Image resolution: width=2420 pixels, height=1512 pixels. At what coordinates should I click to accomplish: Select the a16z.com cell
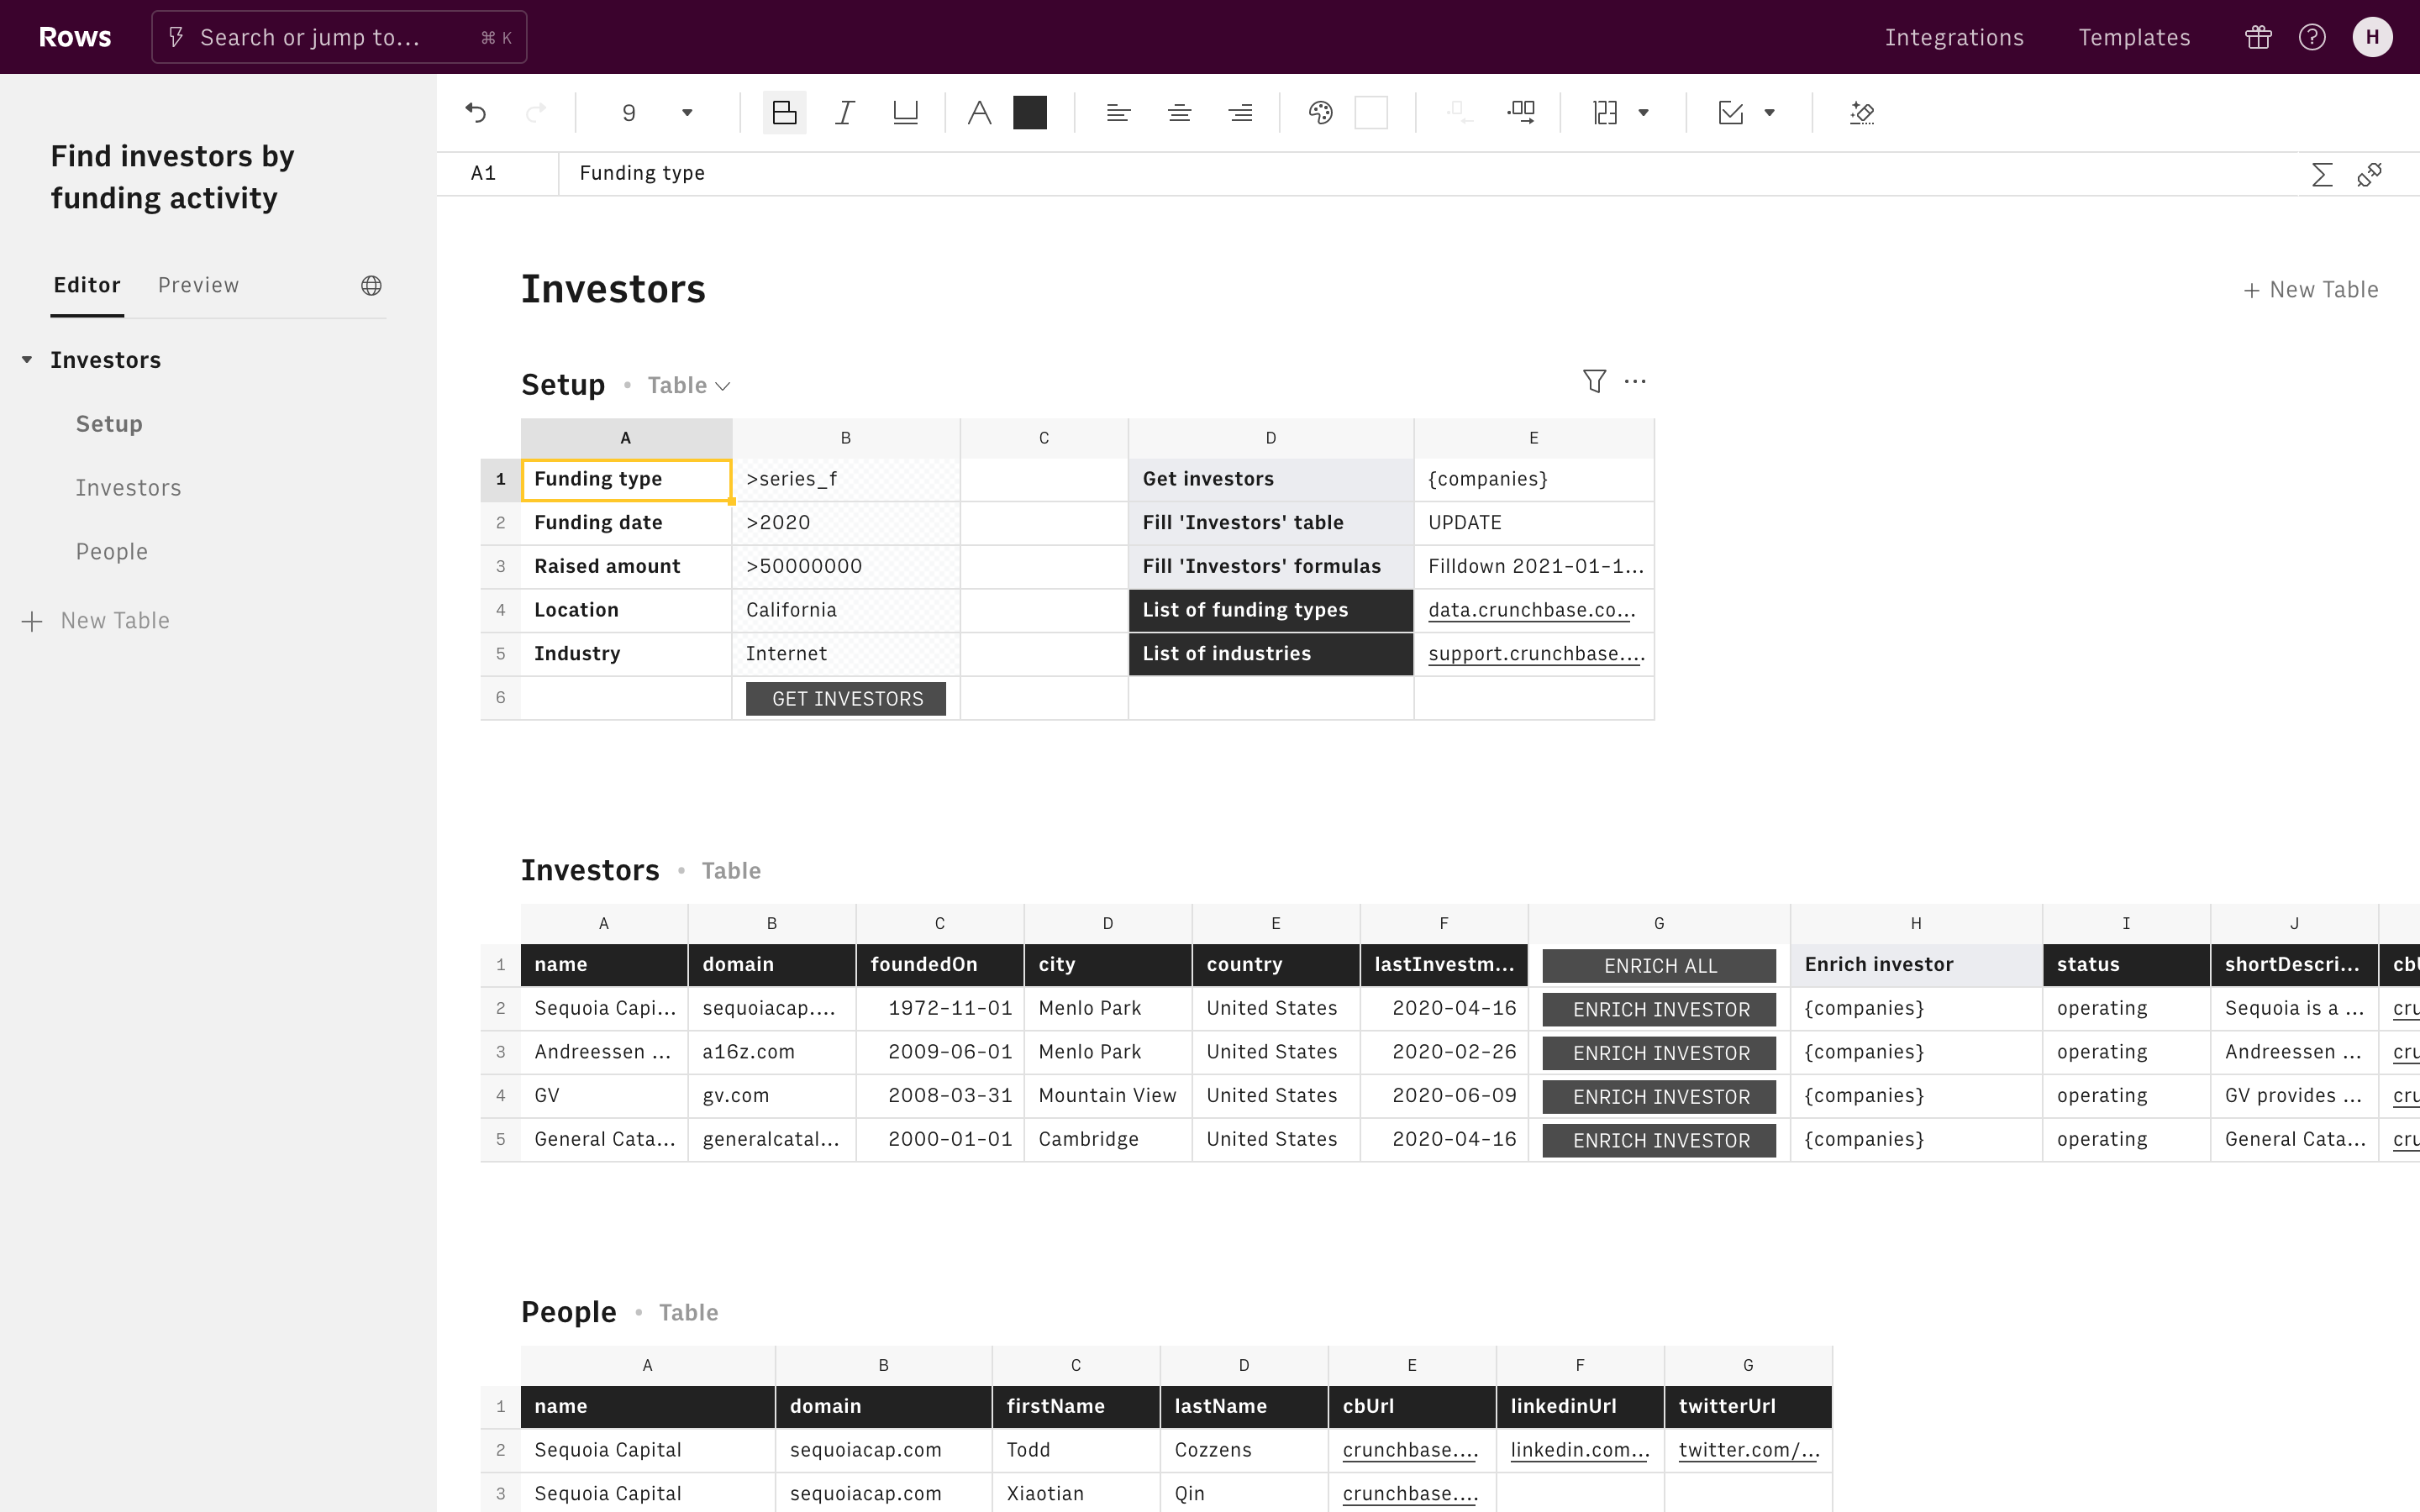point(771,1052)
